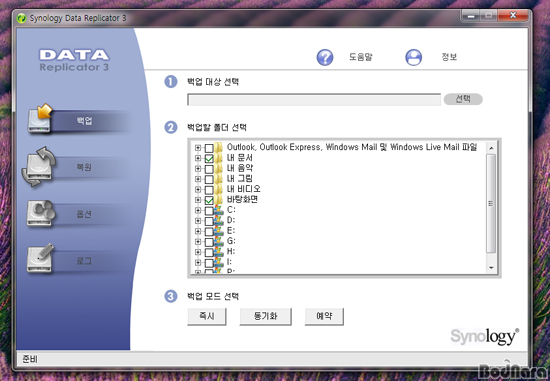This screenshot has width=550, height=381.
Task: Click the backup destination path field
Action: point(314,100)
